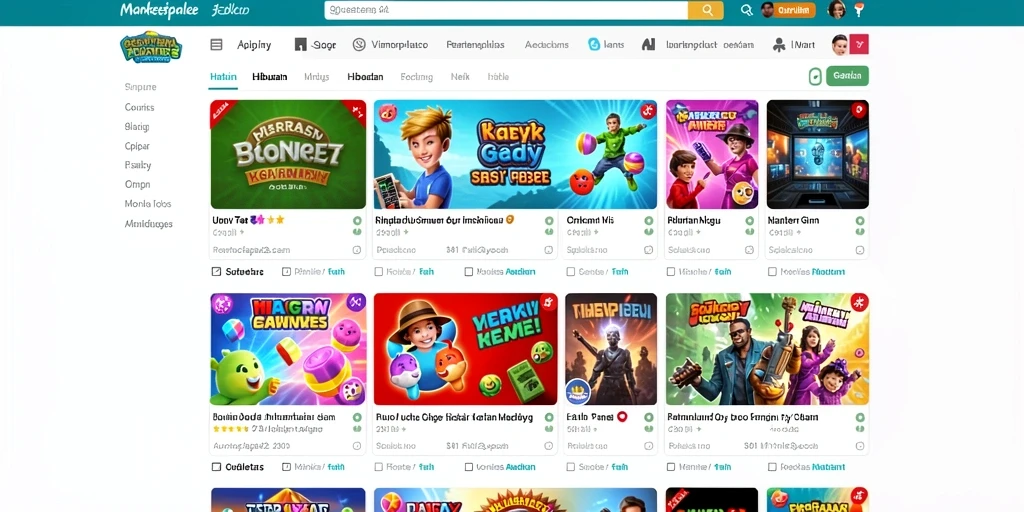The image size is (1024, 512).
Task: Open the hamburger list menu icon
Action: click(x=216, y=44)
